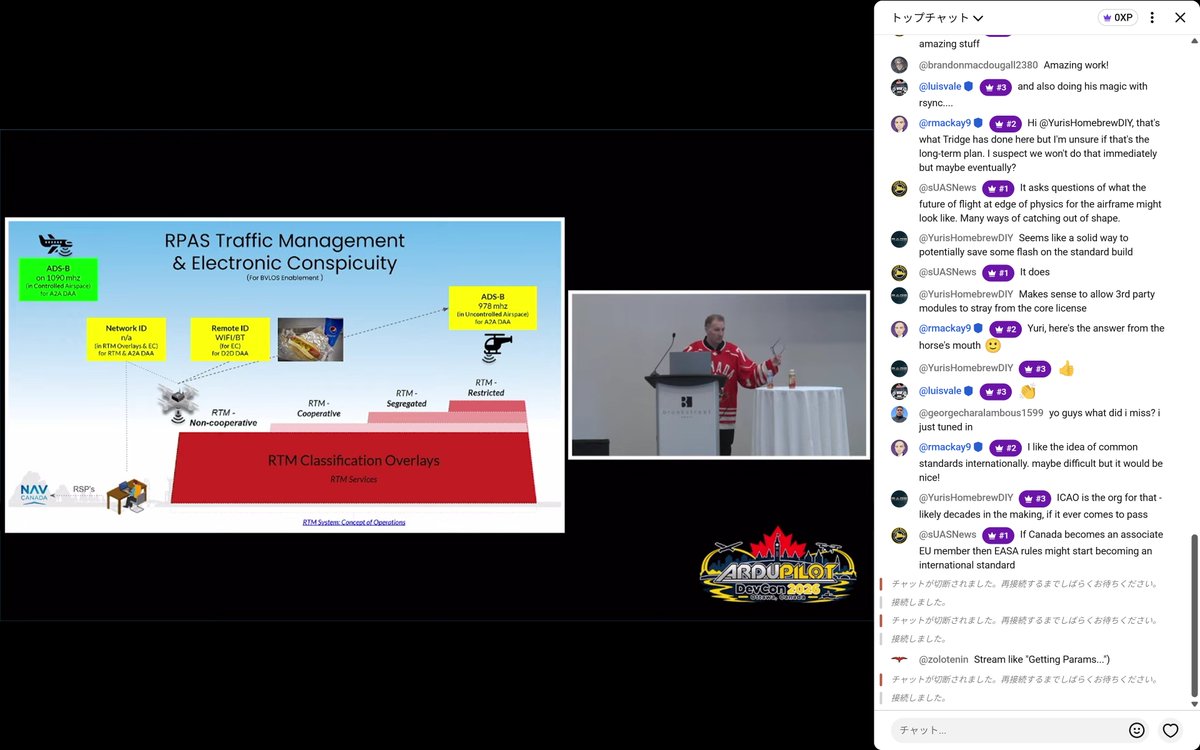Viewport: 1200px width, 750px height.
Task: Click the smiley emoji after horse's mouth
Action: click(x=993, y=346)
